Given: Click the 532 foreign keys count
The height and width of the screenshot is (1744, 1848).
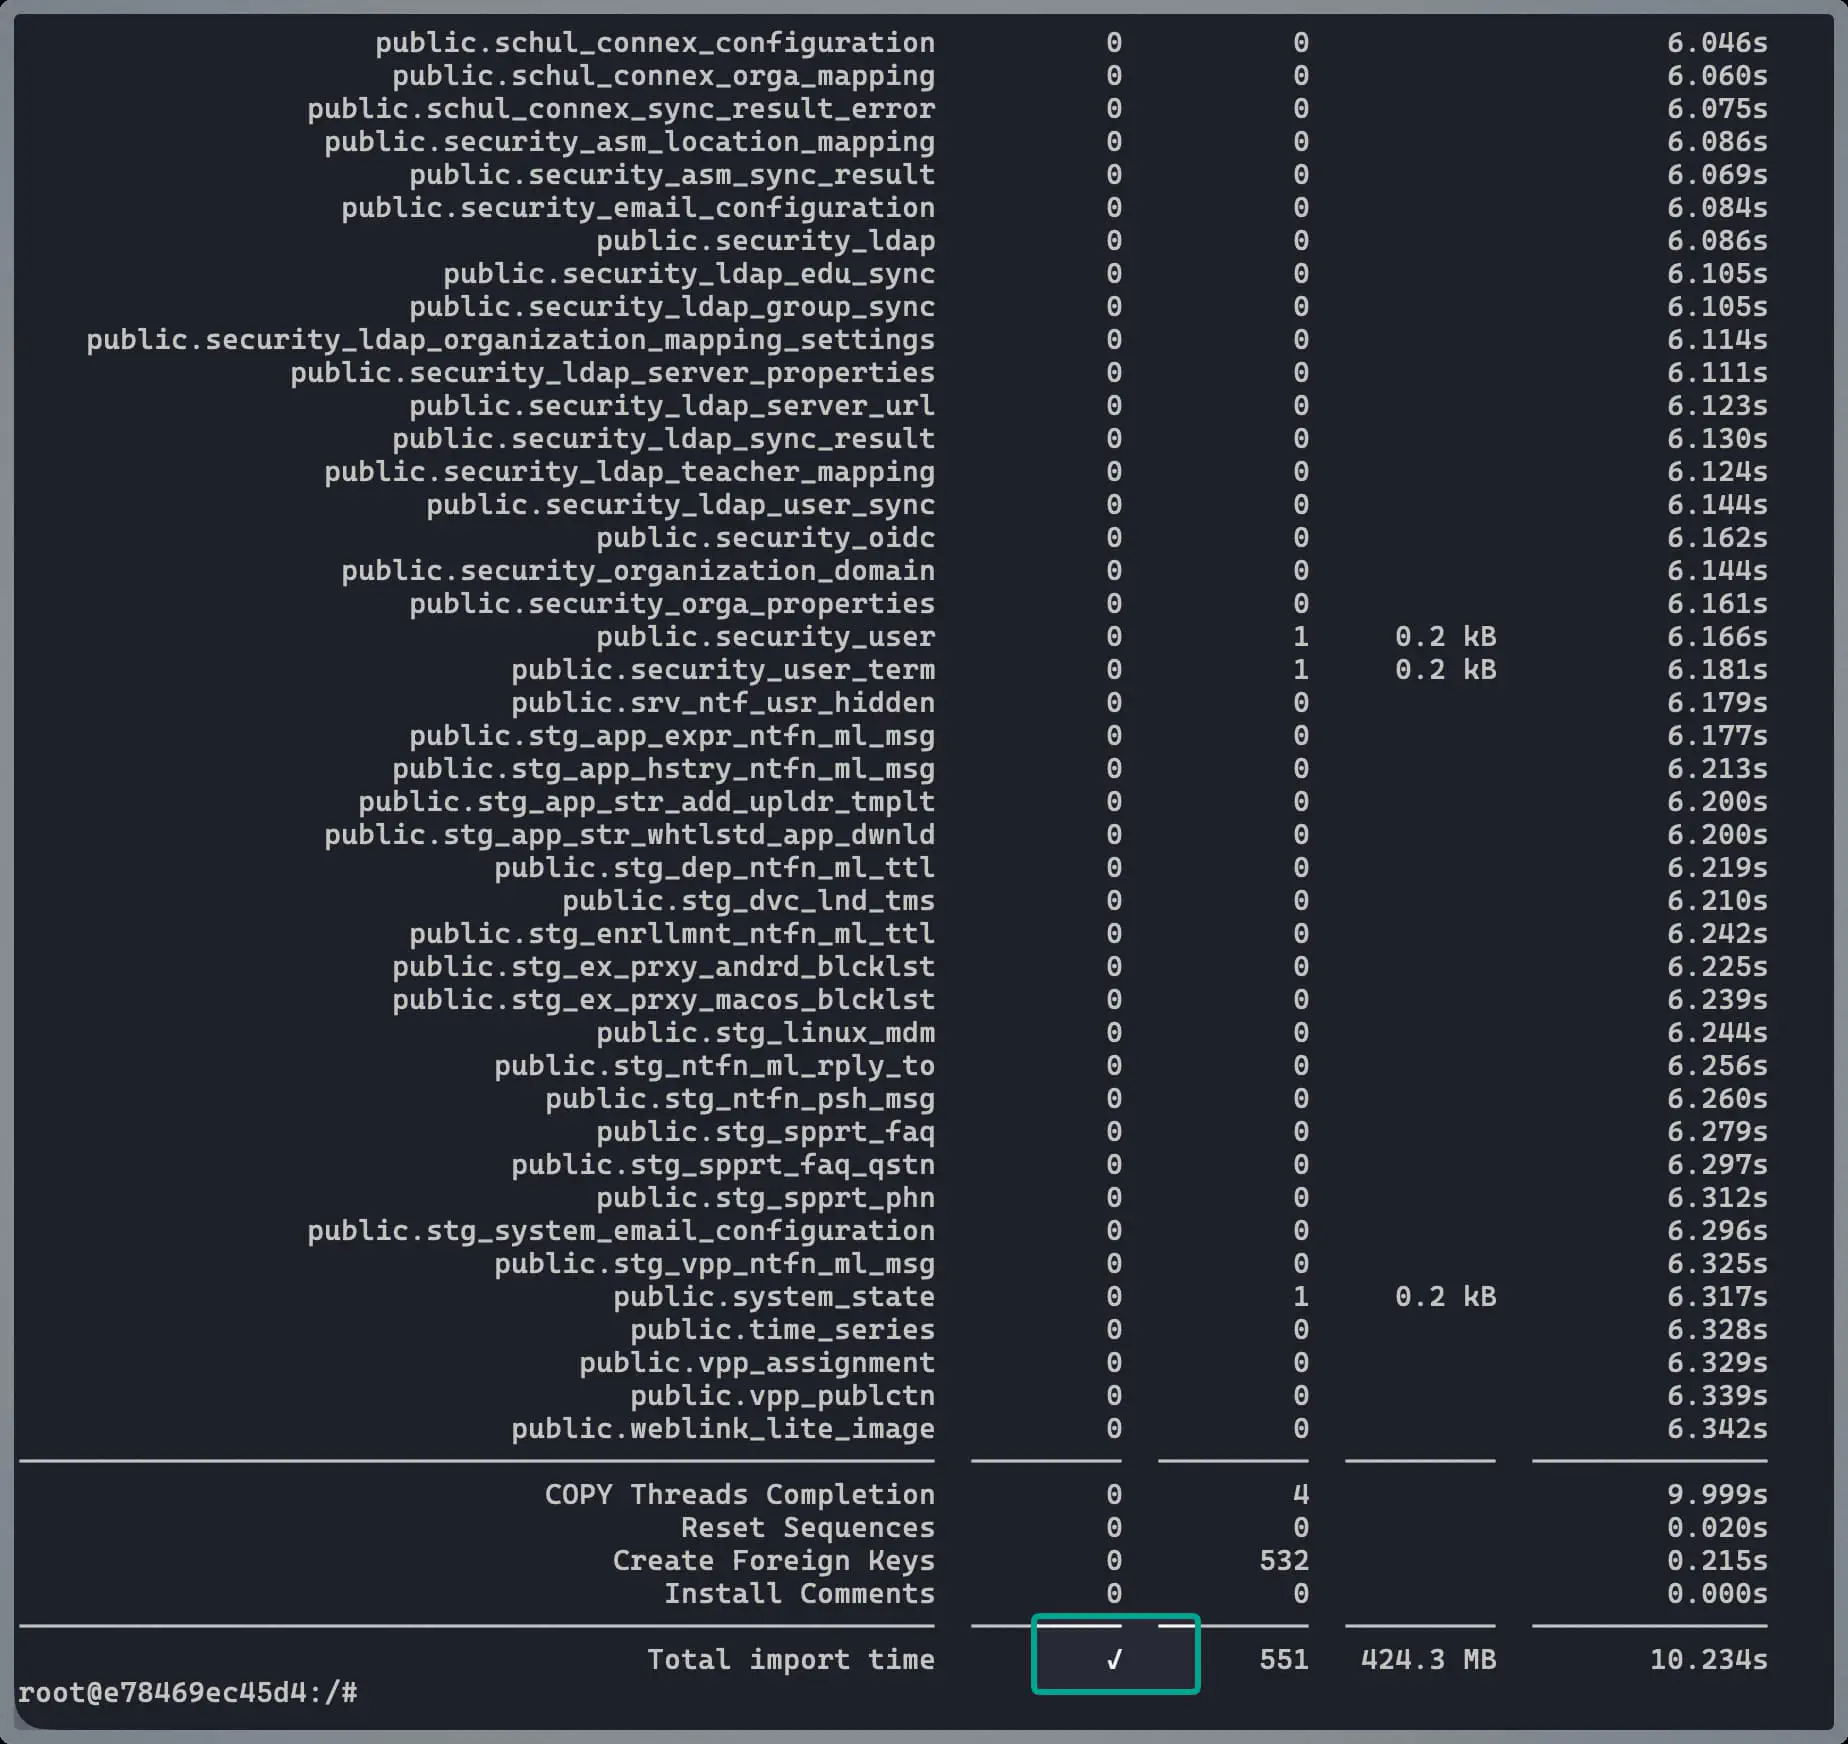Looking at the screenshot, I should click(x=1283, y=1560).
